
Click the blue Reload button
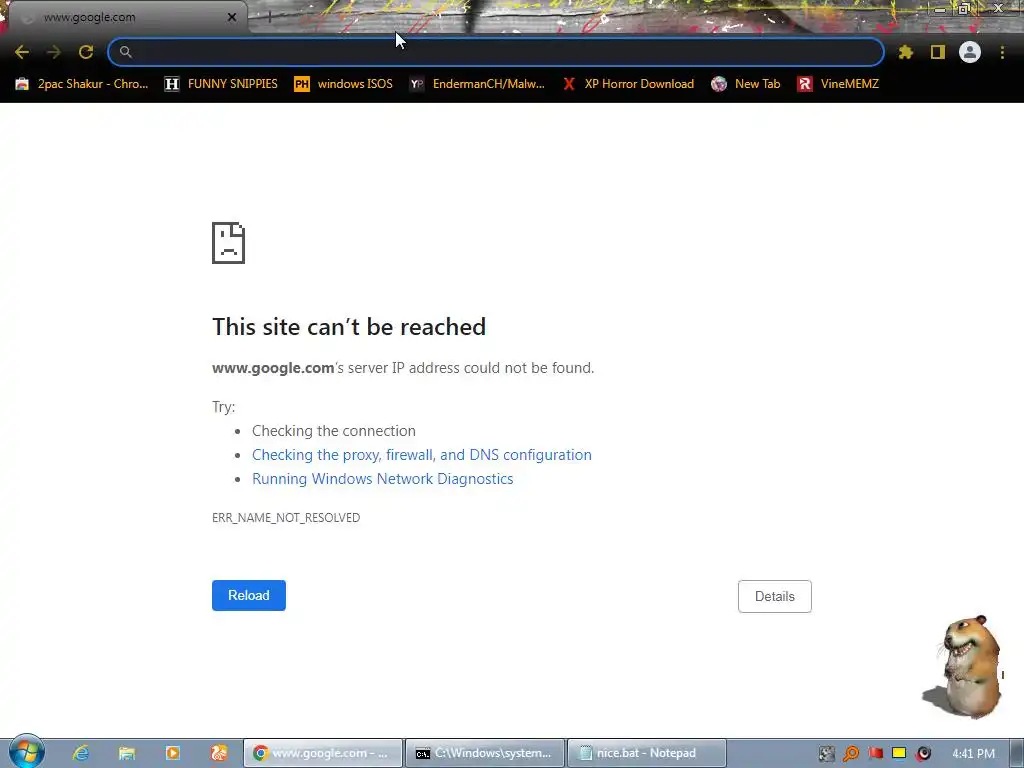pyautogui.click(x=249, y=596)
